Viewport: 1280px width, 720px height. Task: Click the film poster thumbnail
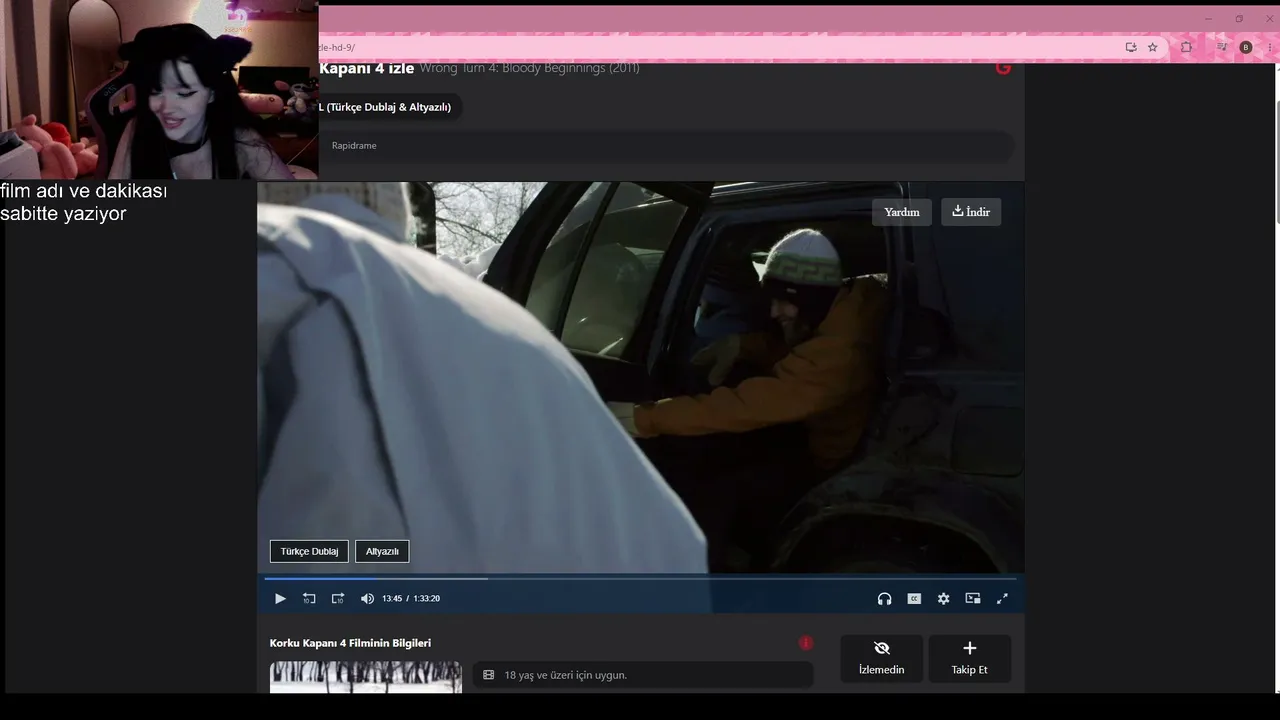click(366, 677)
